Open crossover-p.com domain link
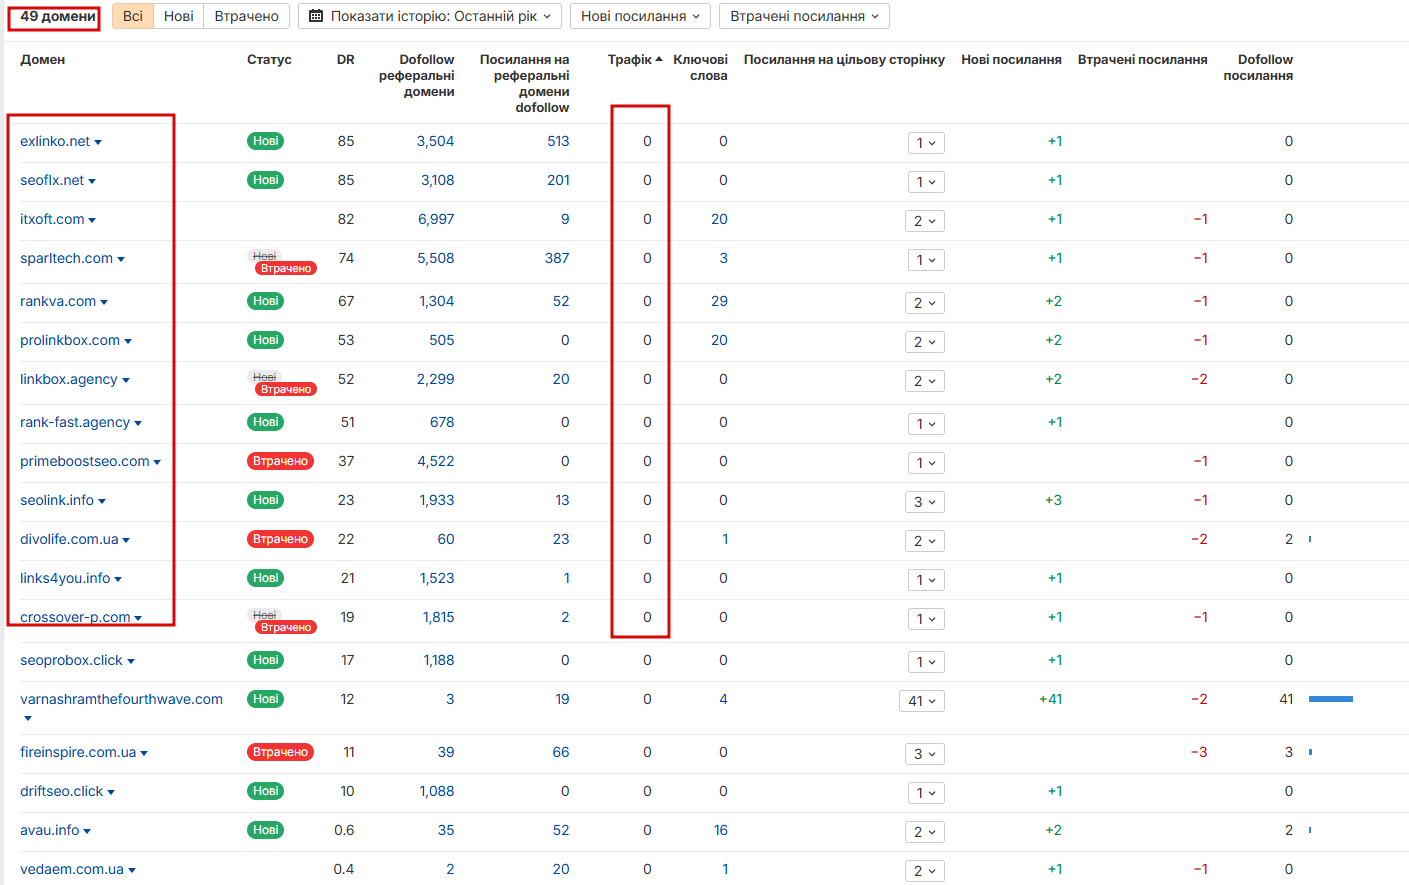The image size is (1409, 885). tap(75, 617)
